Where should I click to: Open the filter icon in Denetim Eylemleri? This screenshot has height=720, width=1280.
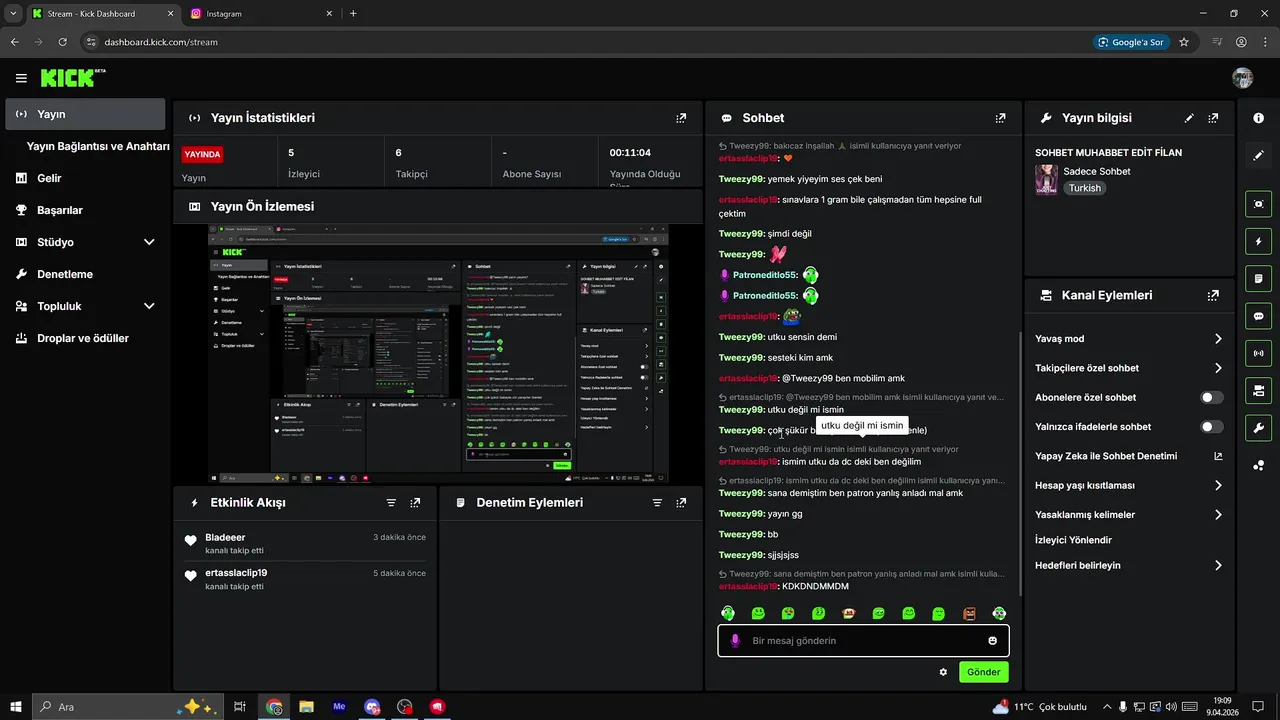(657, 503)
